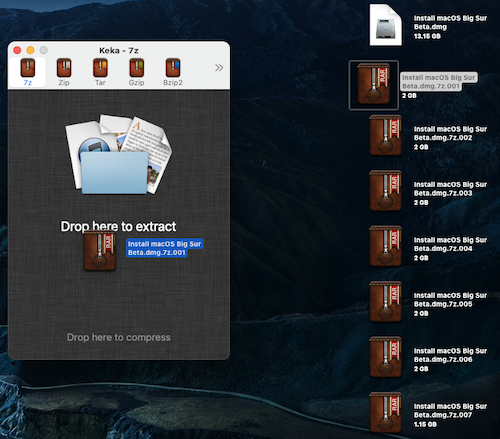Click the dragged archive icon inside Keka window
Image resolution: width=500 pixels, height=439 pixels.
pyautogui.click(x=99, y=251)
